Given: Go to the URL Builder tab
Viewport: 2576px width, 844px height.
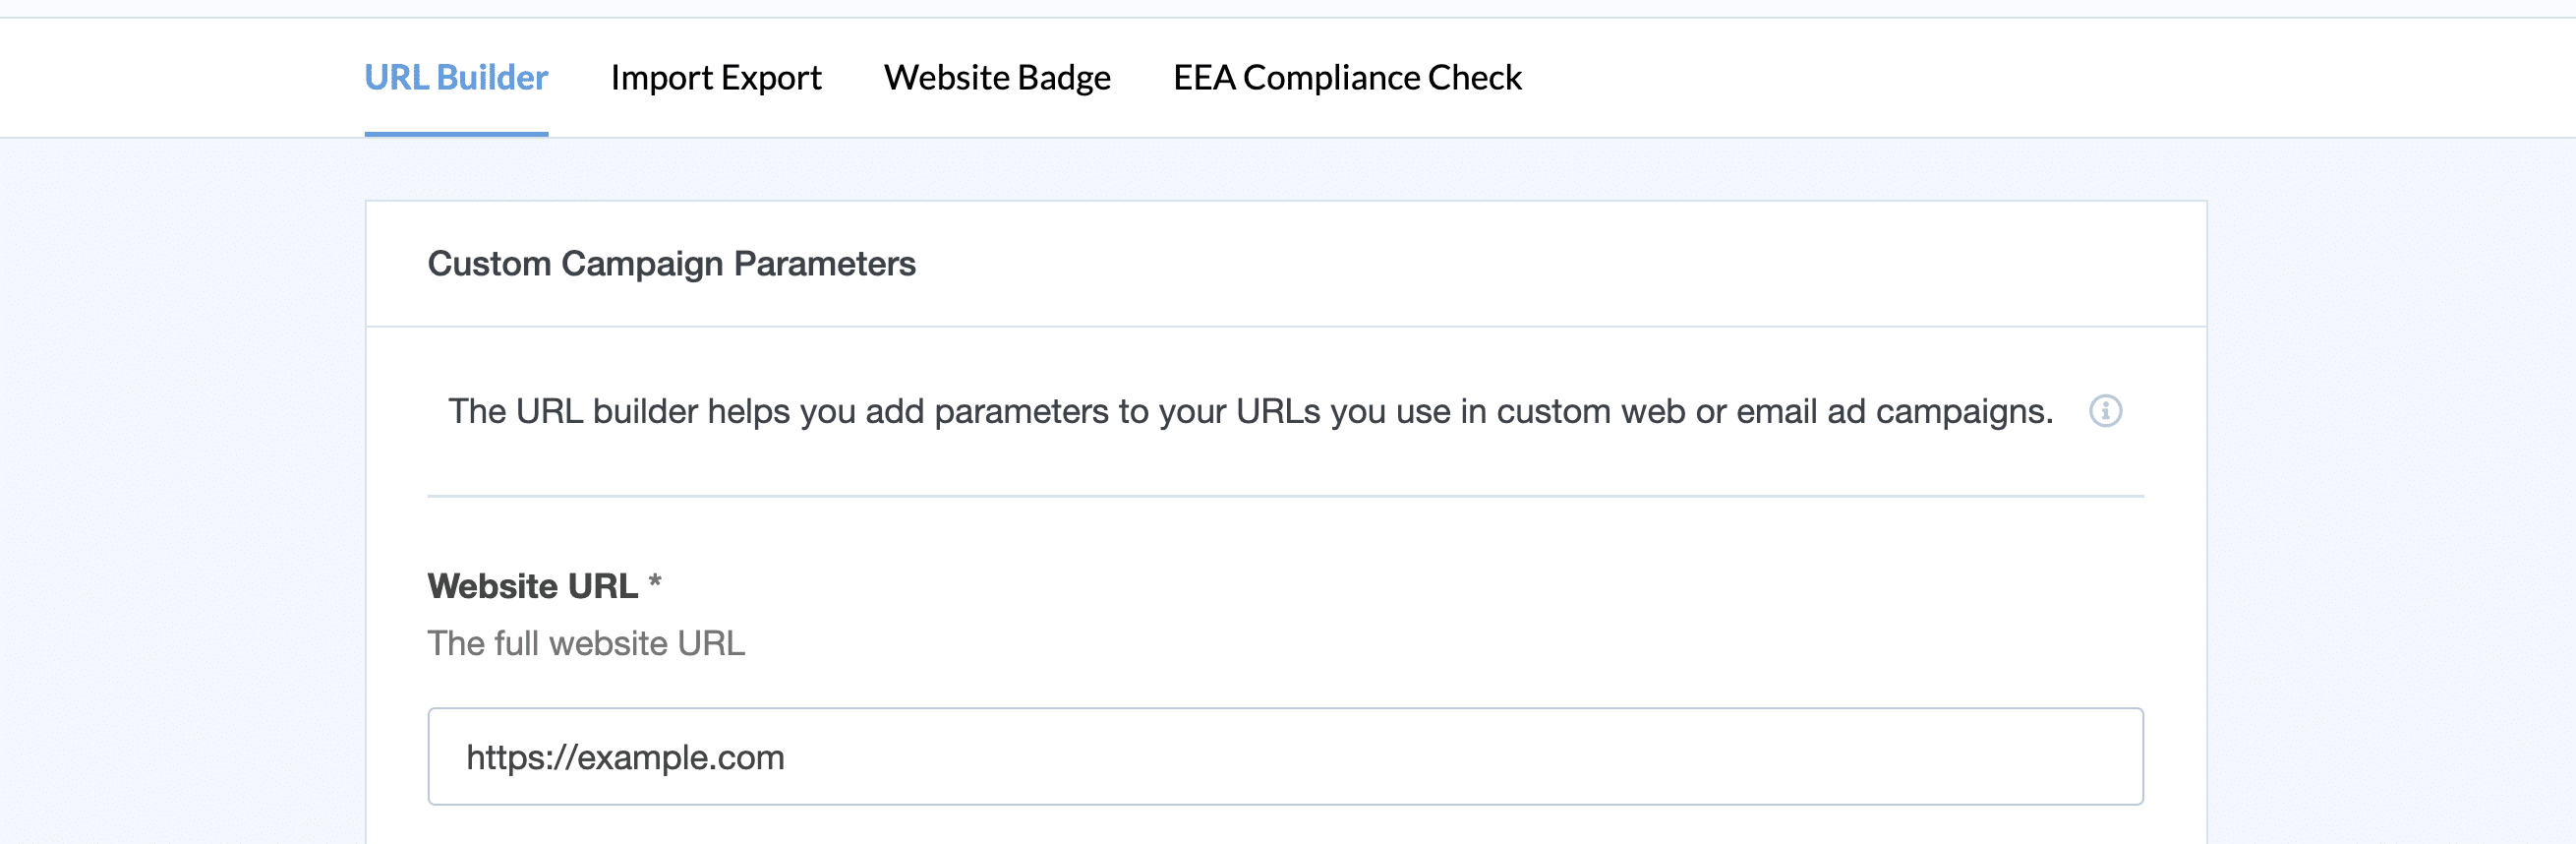Looking at the screenshot, I should (456, 78).
